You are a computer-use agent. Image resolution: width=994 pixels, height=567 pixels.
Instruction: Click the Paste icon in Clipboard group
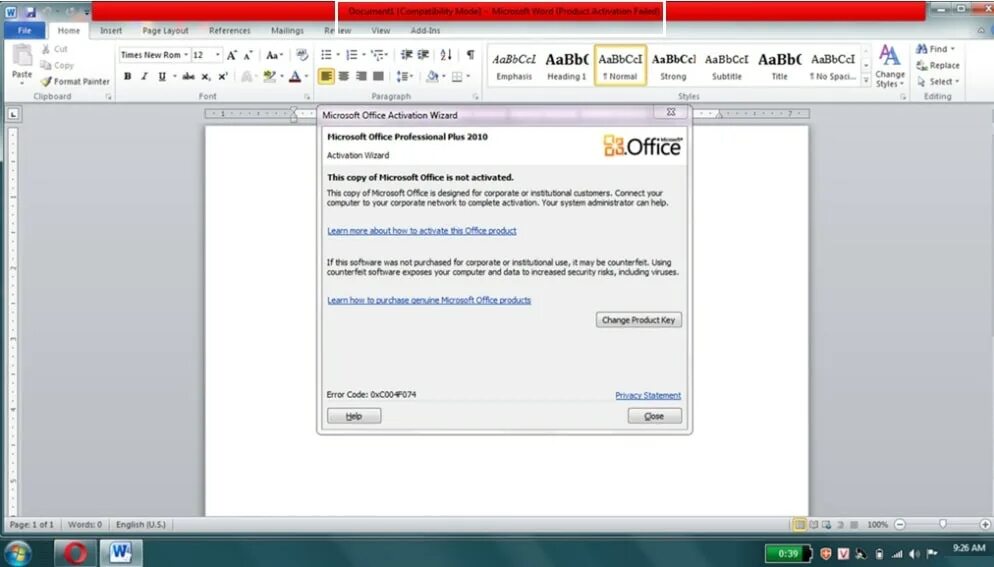(x=22, y=56)
